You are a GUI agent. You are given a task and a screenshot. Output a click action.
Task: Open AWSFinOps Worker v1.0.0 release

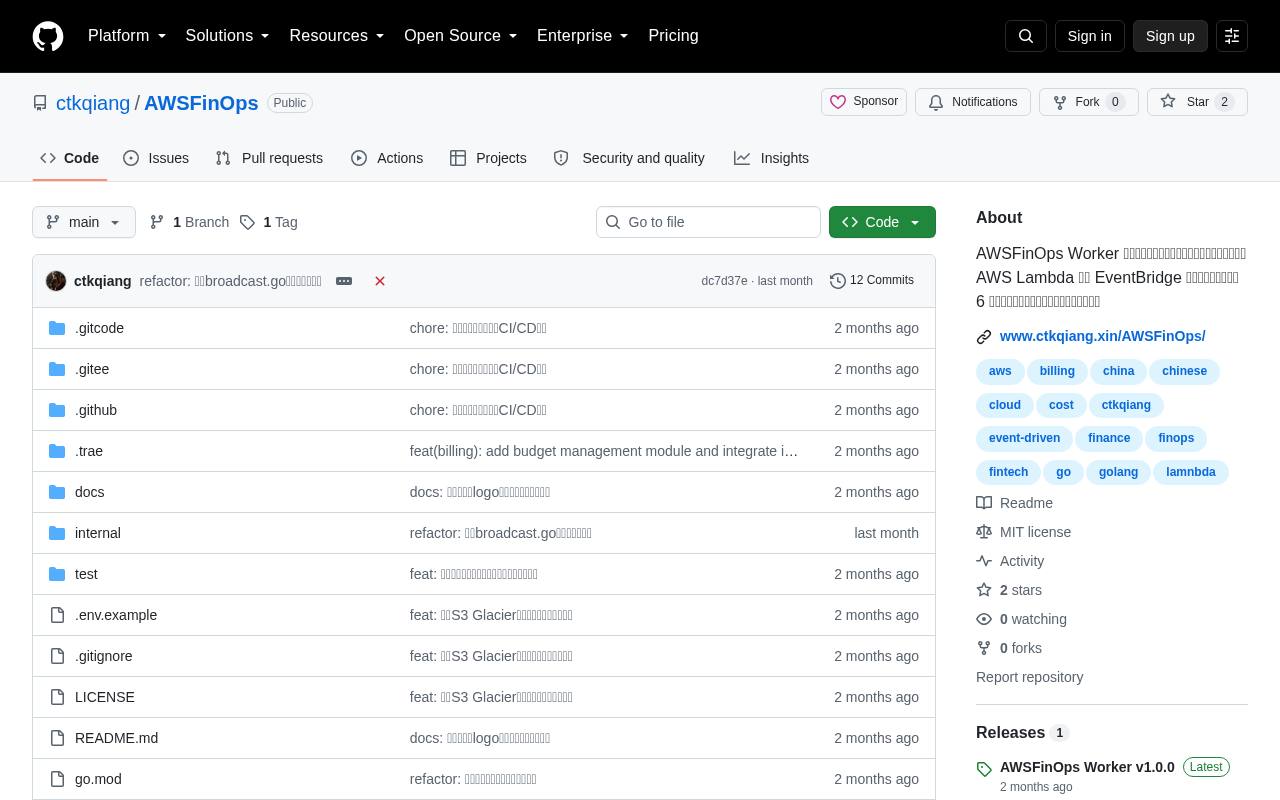click(x=1087, y=767)
